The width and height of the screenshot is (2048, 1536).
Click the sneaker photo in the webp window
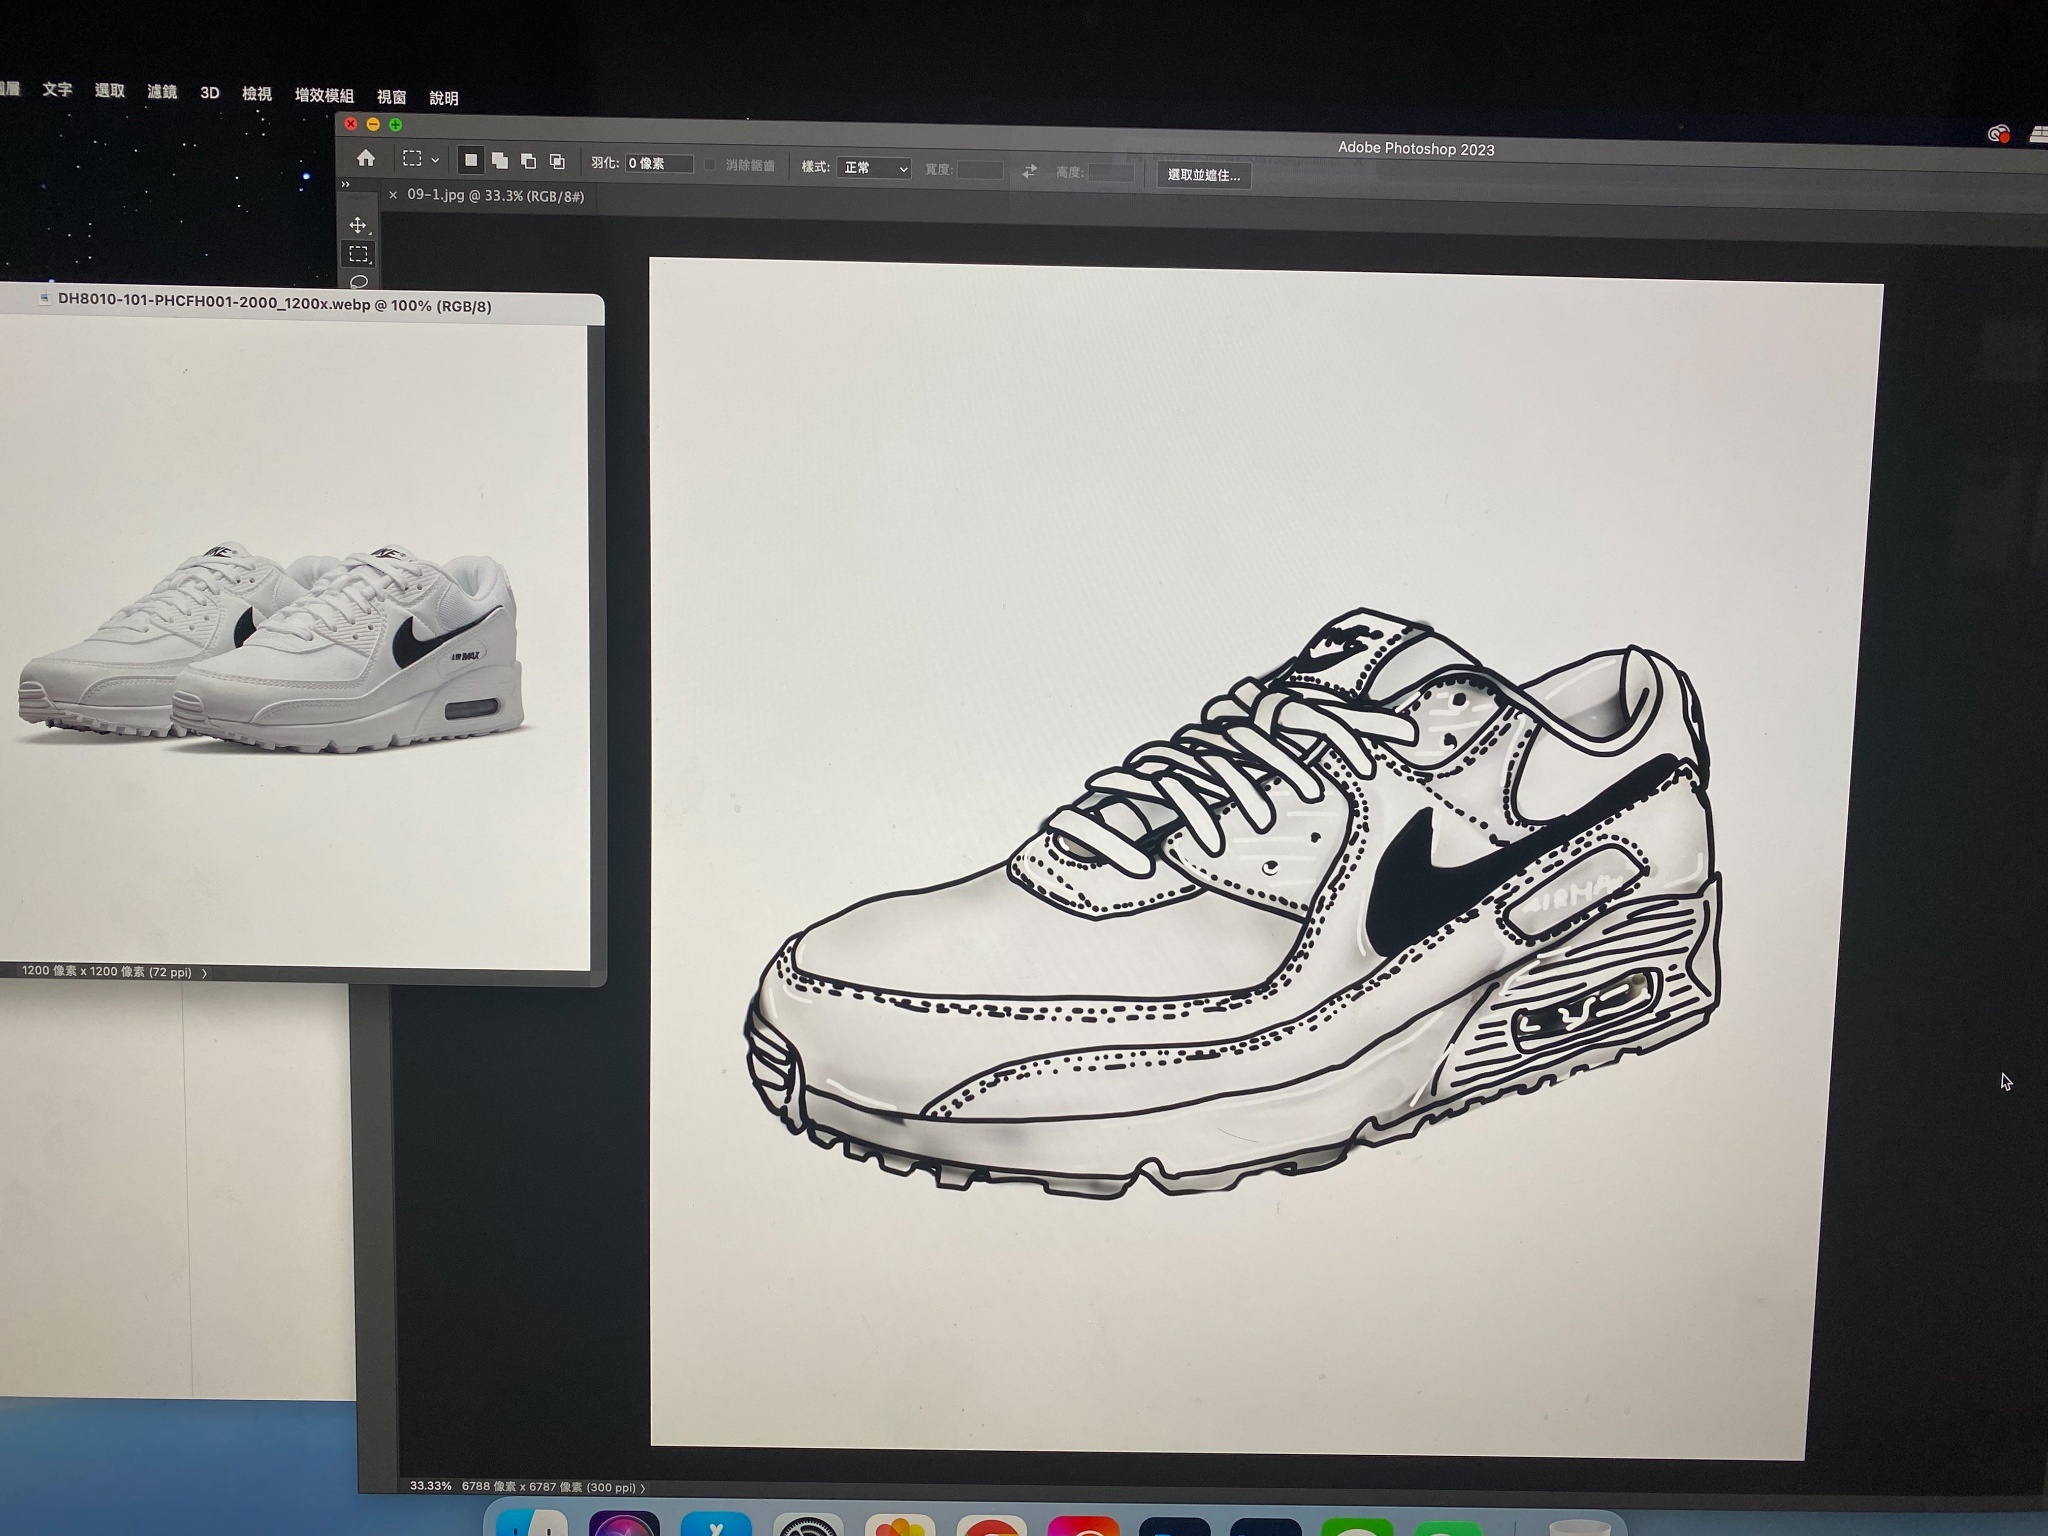(x=272, y=648)
